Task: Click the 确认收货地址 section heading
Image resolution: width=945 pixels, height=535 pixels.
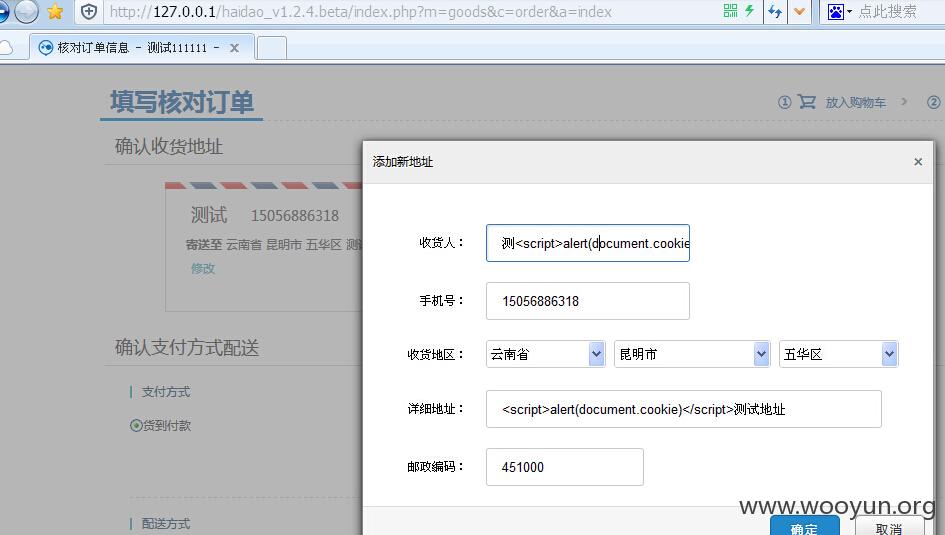Action: tap(169, 146)
